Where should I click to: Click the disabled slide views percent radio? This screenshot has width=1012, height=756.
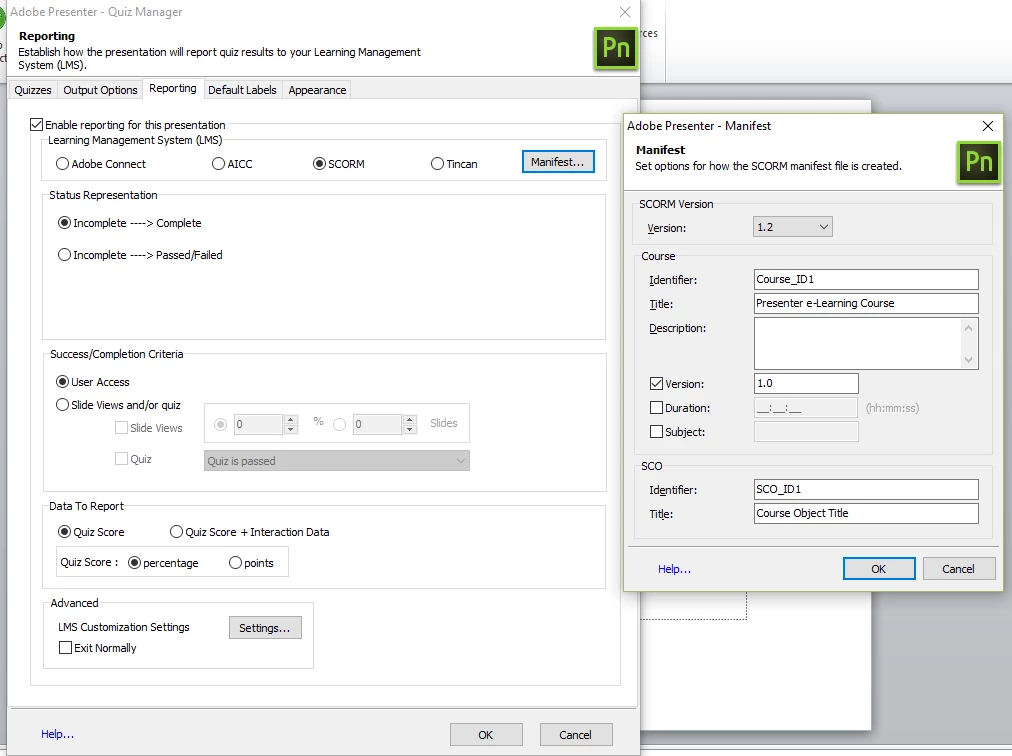(221, 424)
